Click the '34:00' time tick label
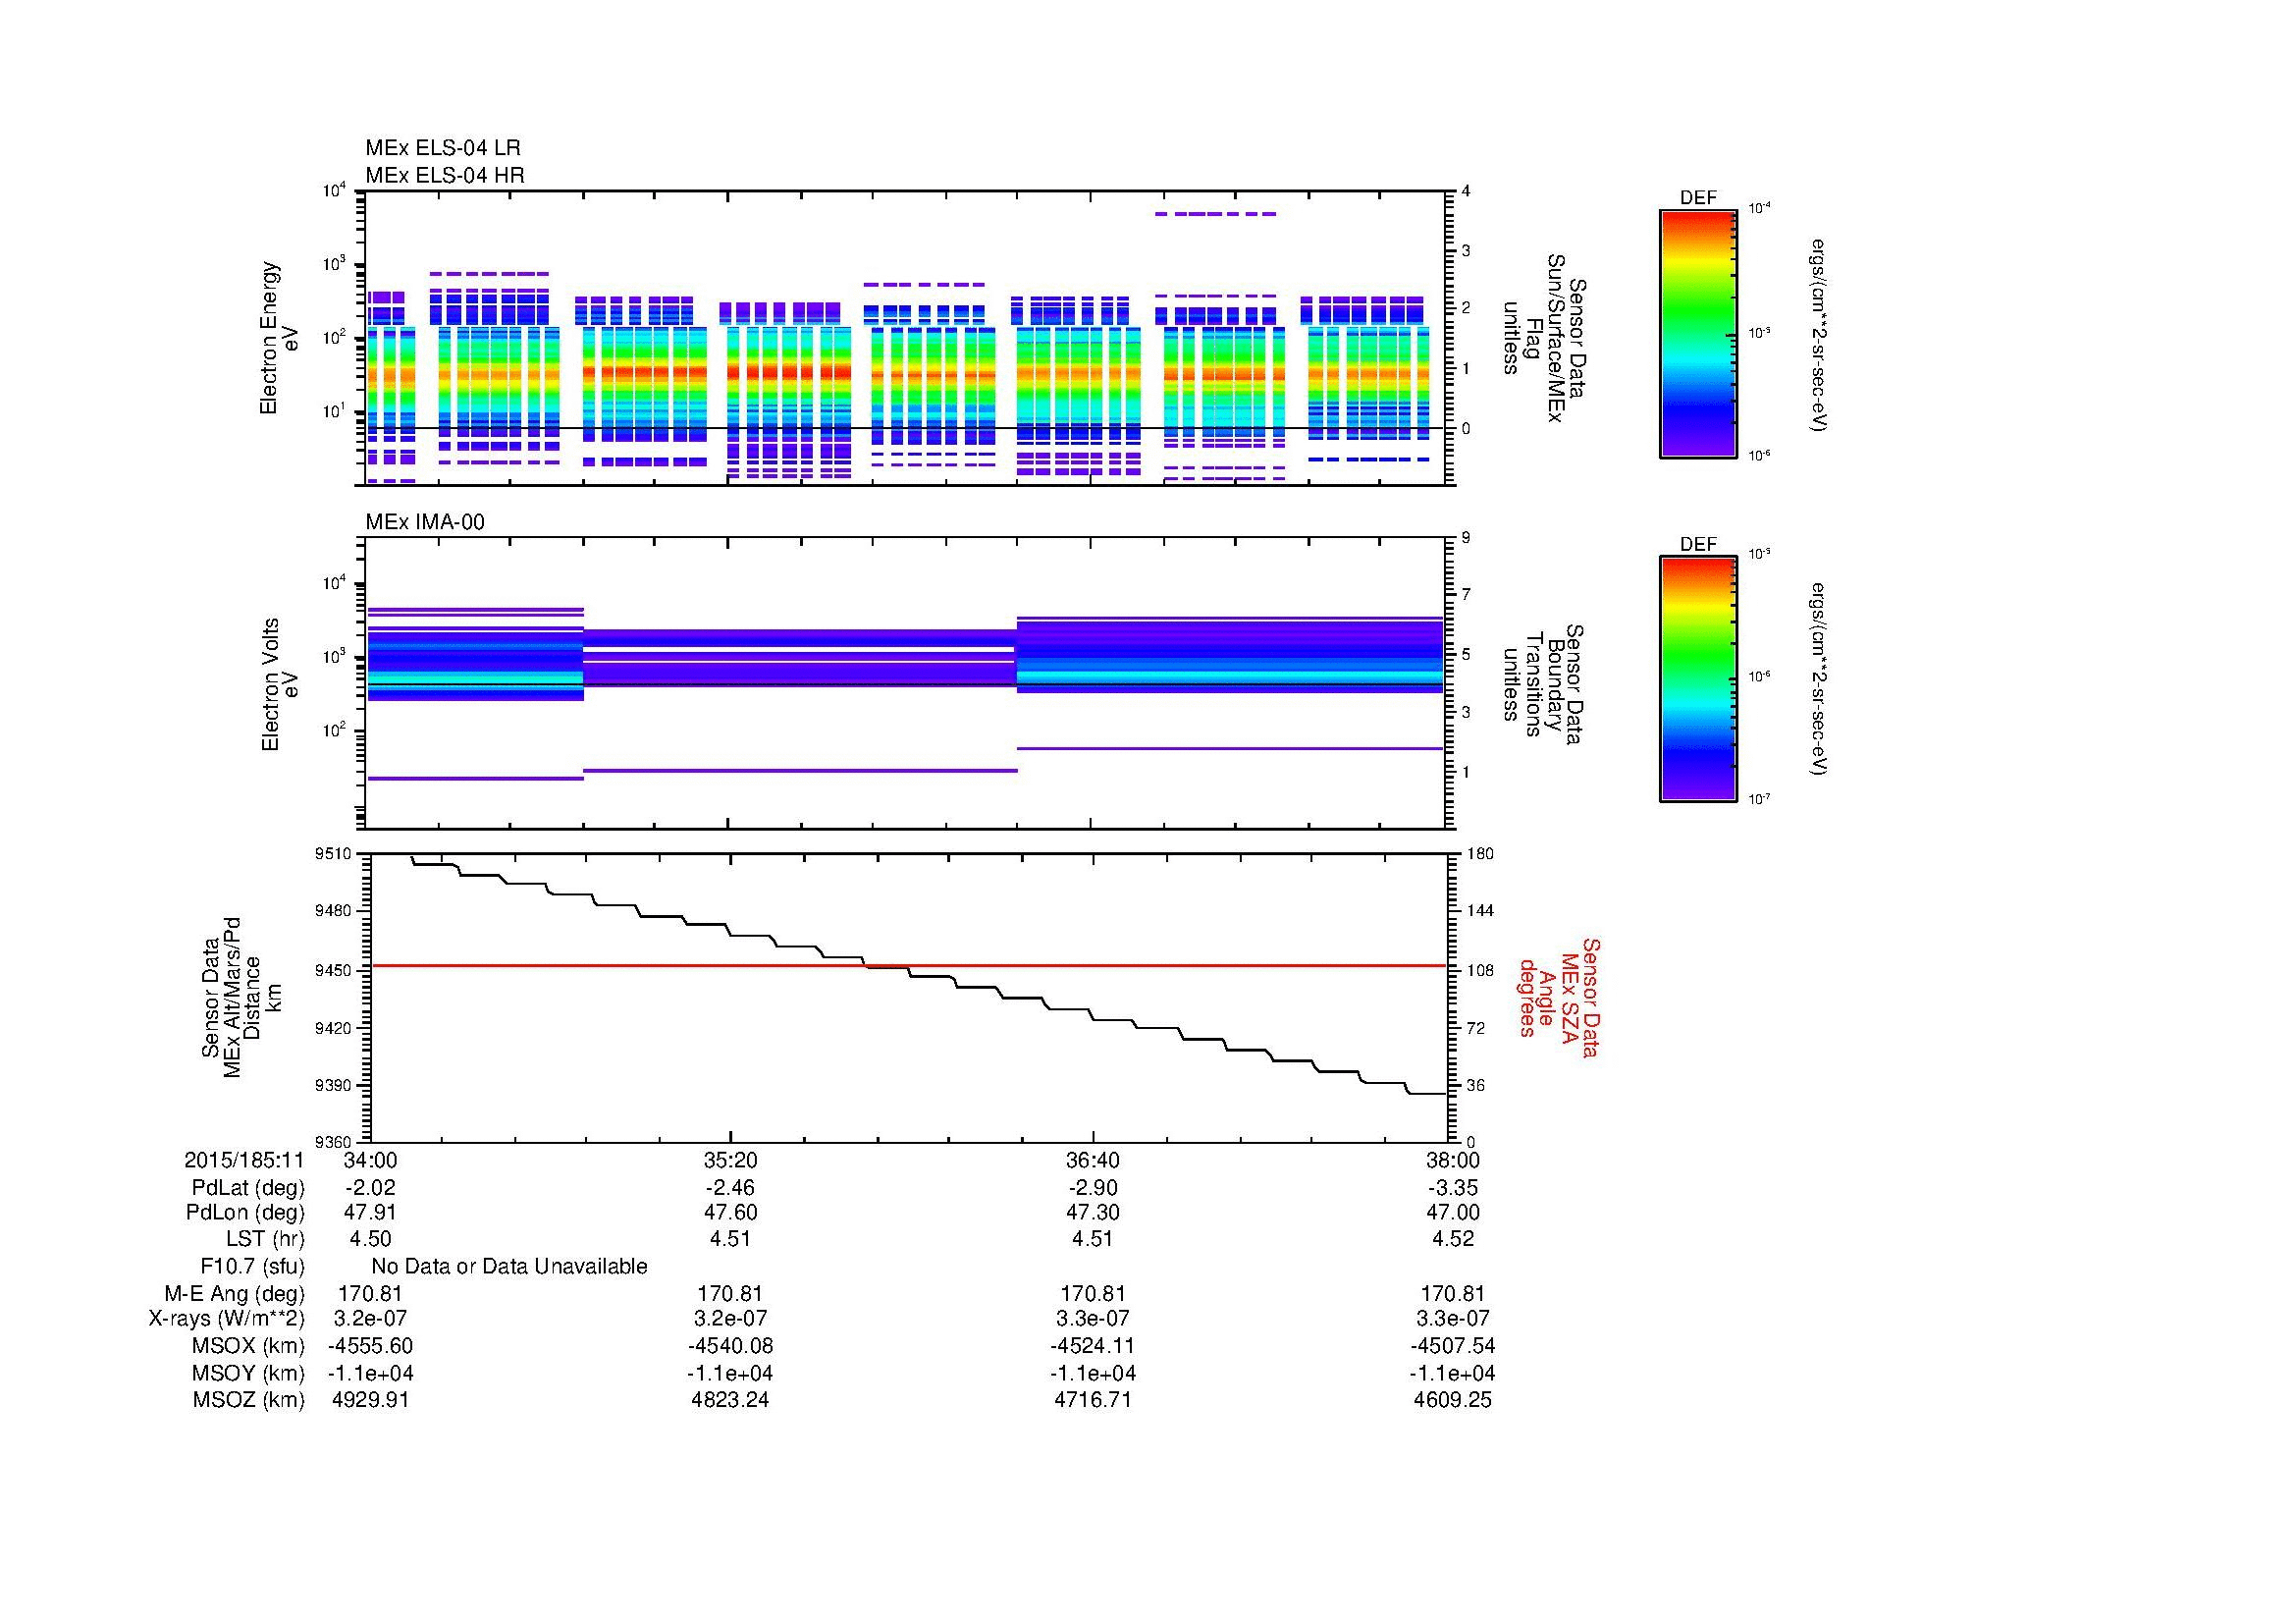Image resolution: width=2296 pixels, height=1623 pixels. [370, 1160]
